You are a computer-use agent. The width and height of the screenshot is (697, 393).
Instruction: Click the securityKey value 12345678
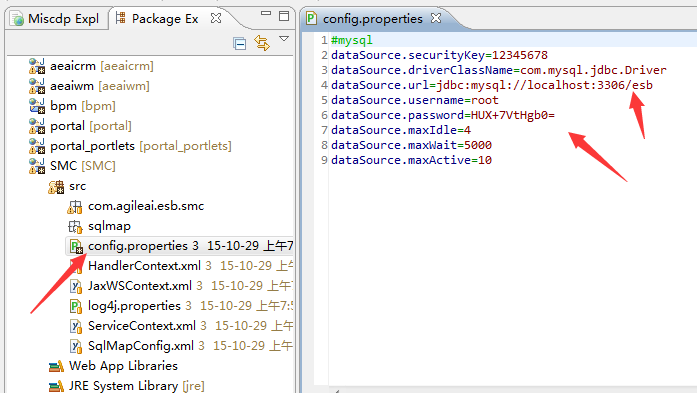coord(520,55)
